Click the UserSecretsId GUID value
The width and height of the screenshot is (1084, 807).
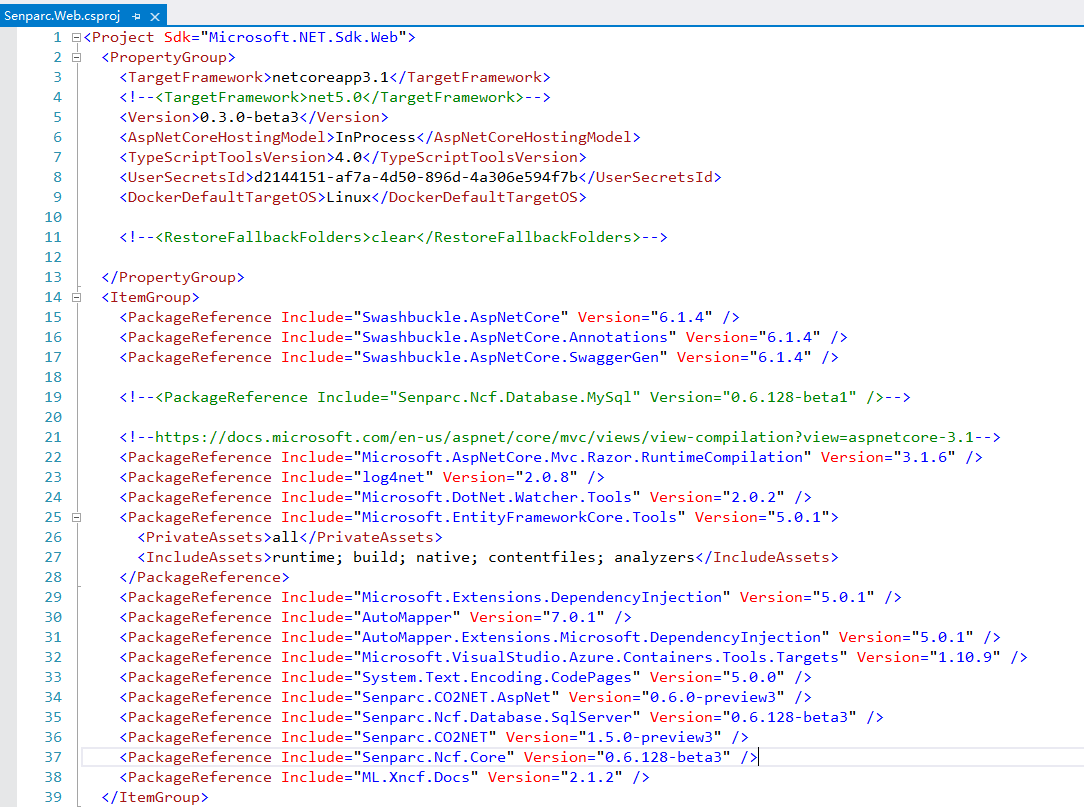416,177
